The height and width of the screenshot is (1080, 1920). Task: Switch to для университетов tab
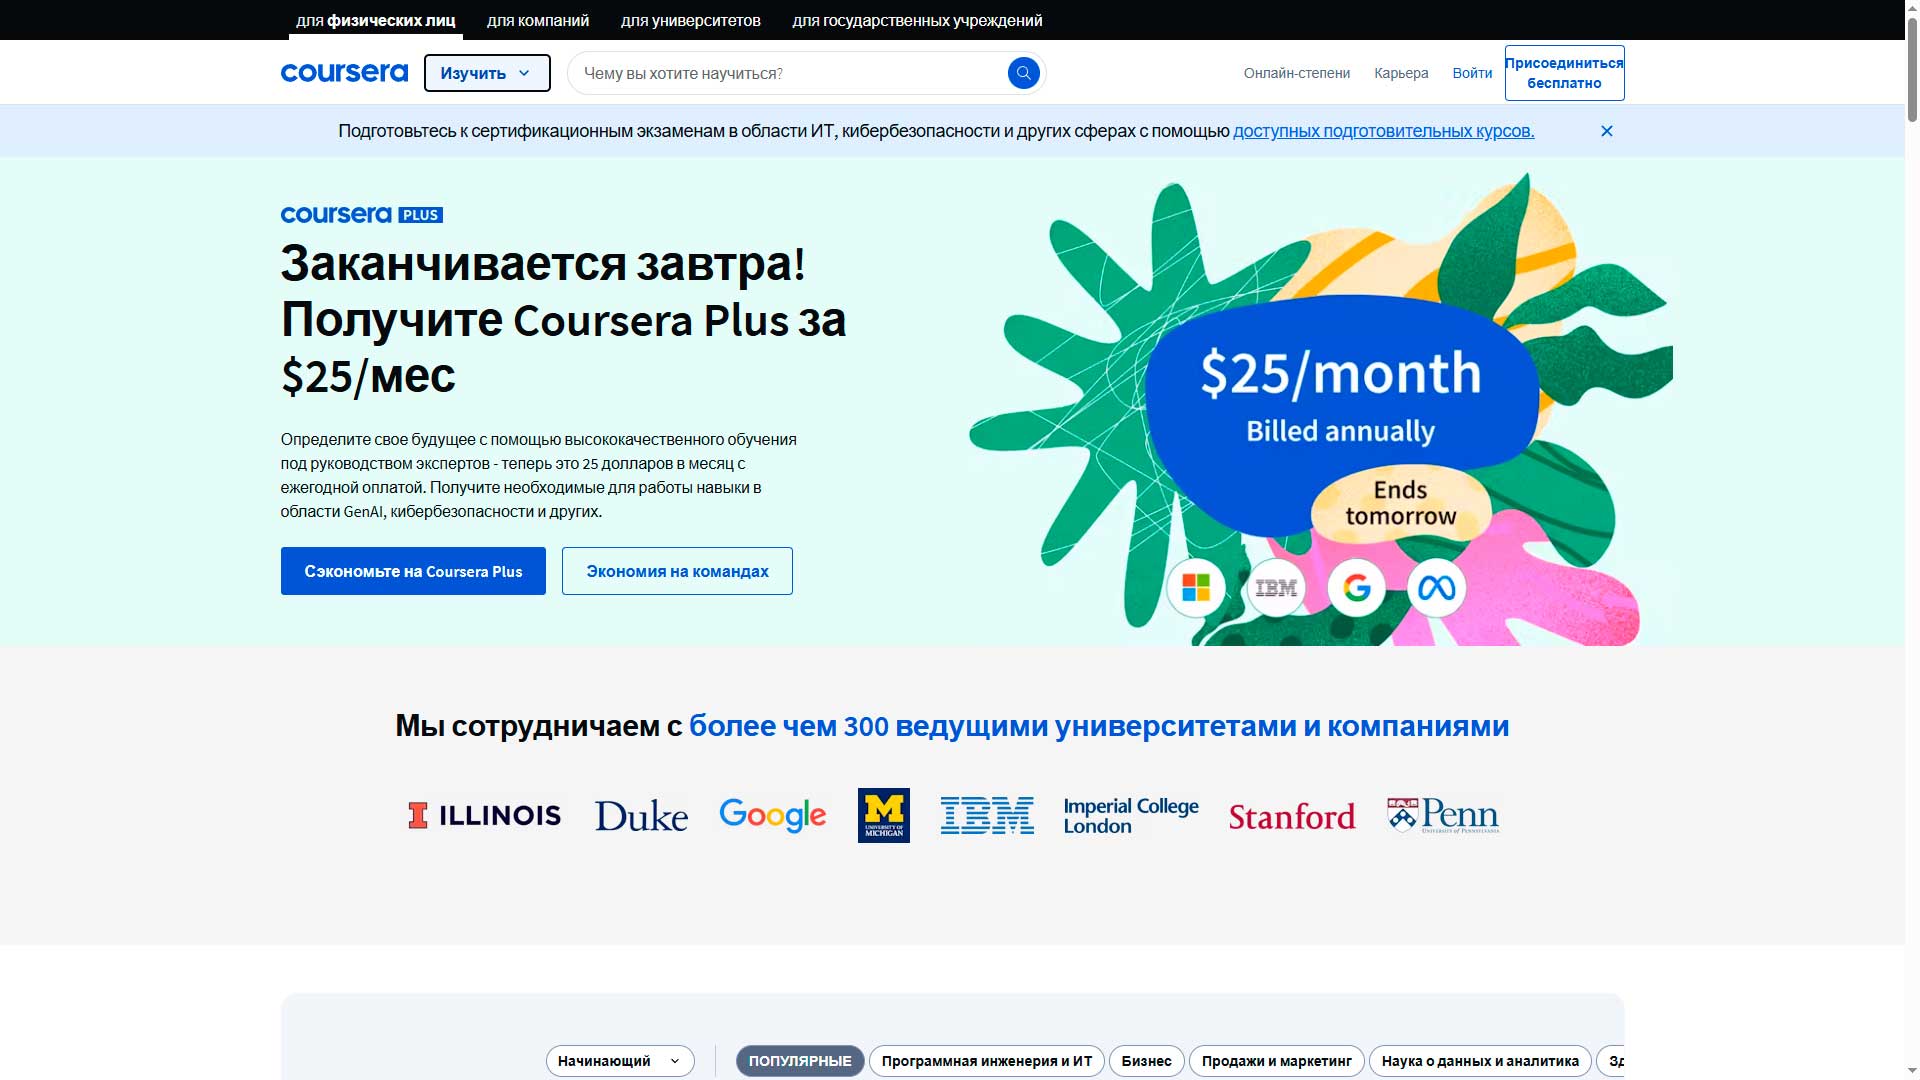point(691,20)
